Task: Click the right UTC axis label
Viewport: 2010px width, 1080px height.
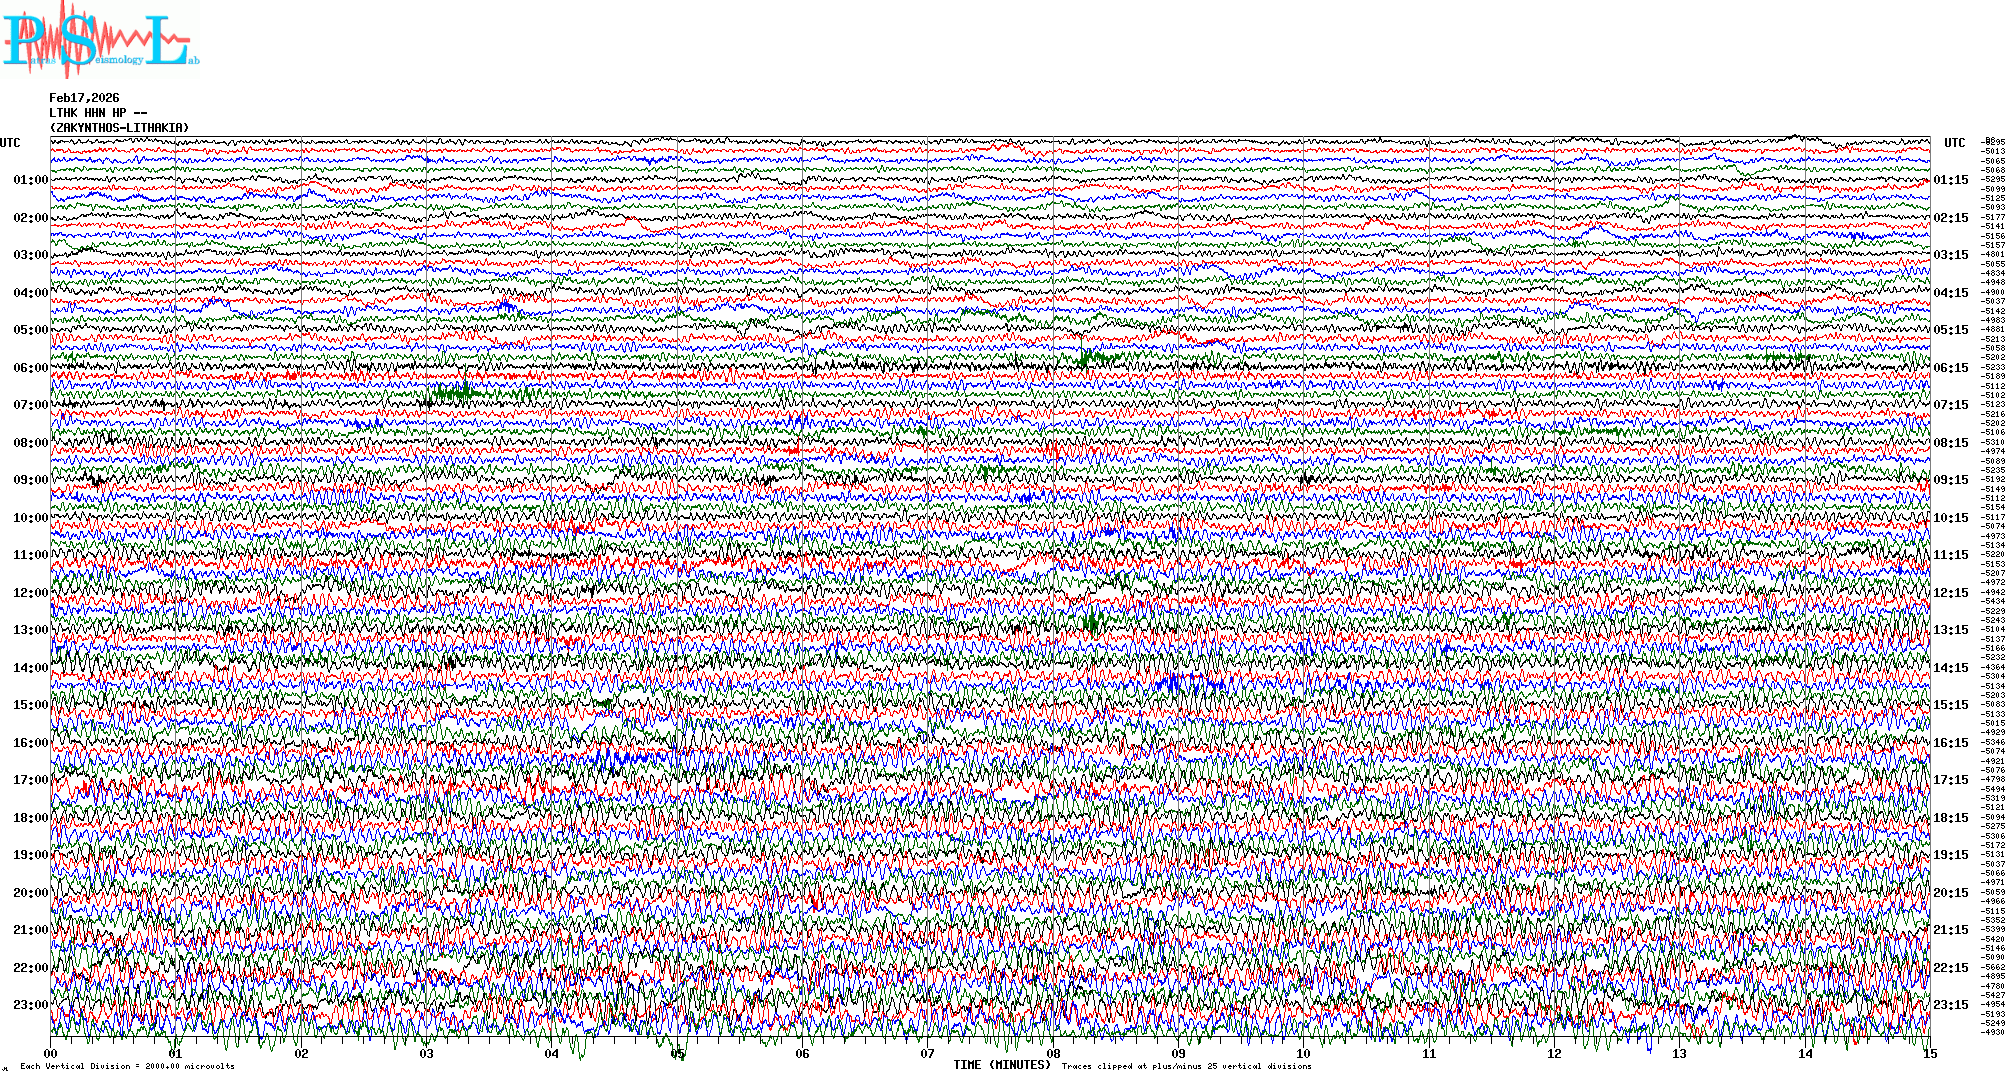Action: 1954,143
